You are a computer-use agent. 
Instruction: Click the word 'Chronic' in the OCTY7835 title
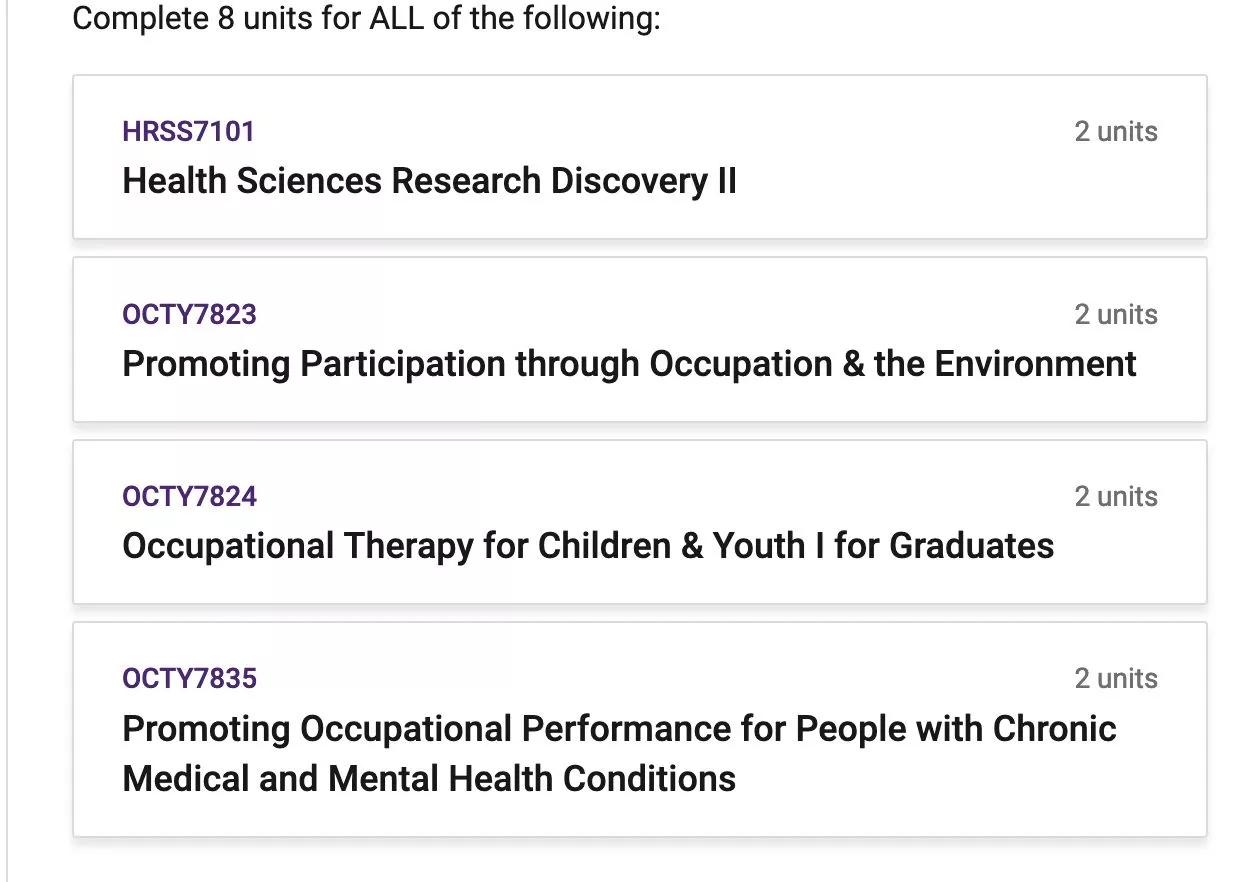click(1054, 728)
